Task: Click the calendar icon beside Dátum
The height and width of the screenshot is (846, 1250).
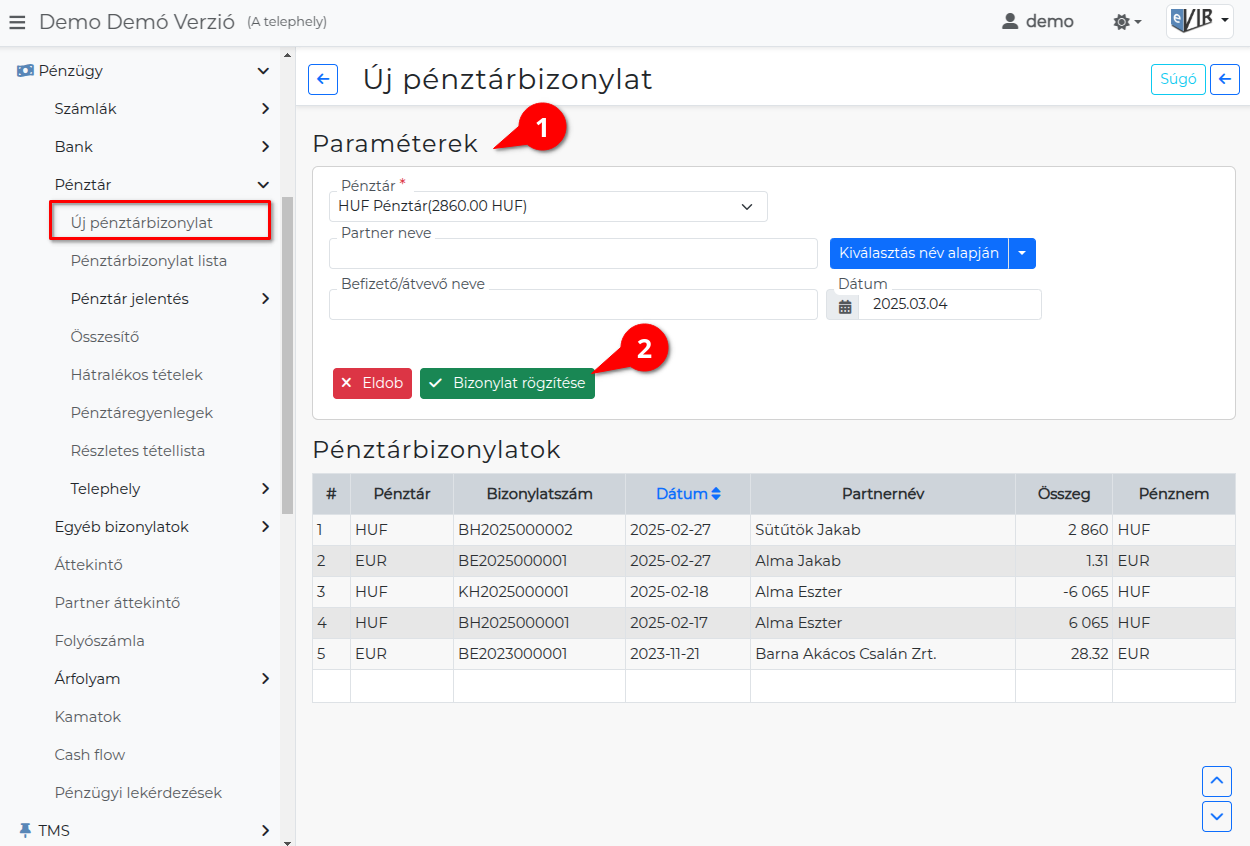Action: 845,305
